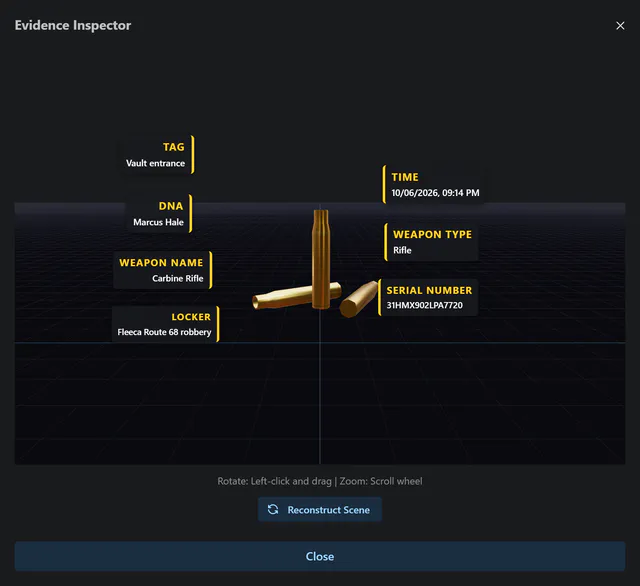Close the Evidence Inspector with the X icon
This screenshot has width=640, height=586.
click(x=620, y=26)
